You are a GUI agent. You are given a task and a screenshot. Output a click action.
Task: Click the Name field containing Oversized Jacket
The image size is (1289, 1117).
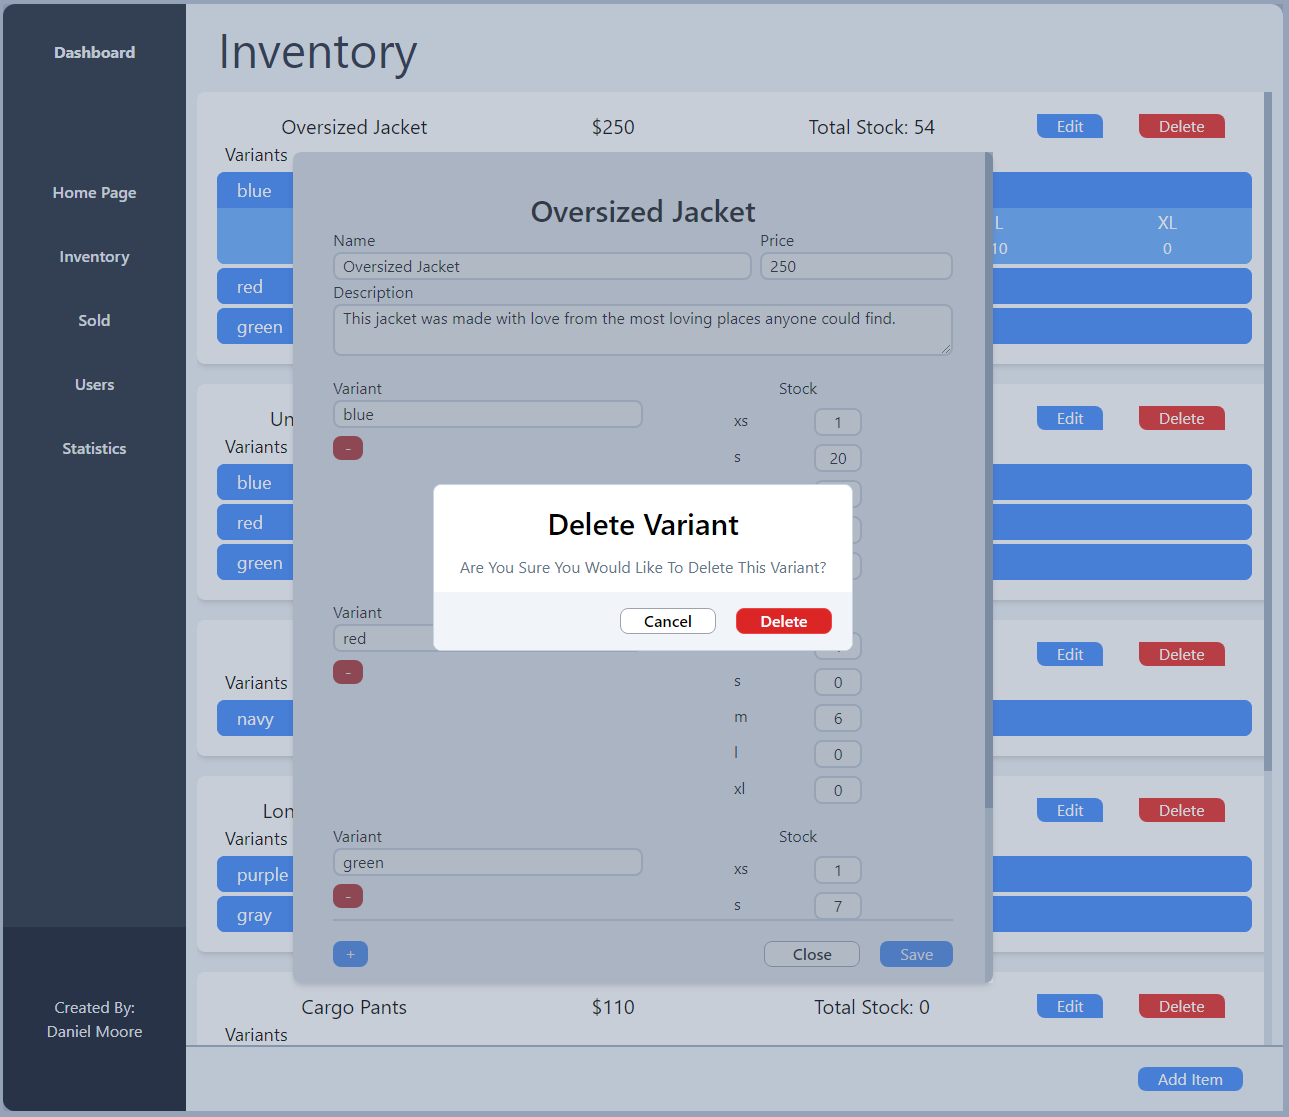point(542,266)
